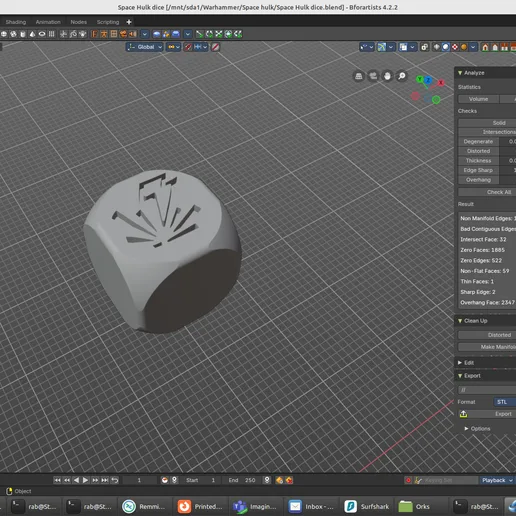The height and width of the screenshot is (516, 516).
Task: Open Surfshark from the taskbar
Action: coord(367,506)
